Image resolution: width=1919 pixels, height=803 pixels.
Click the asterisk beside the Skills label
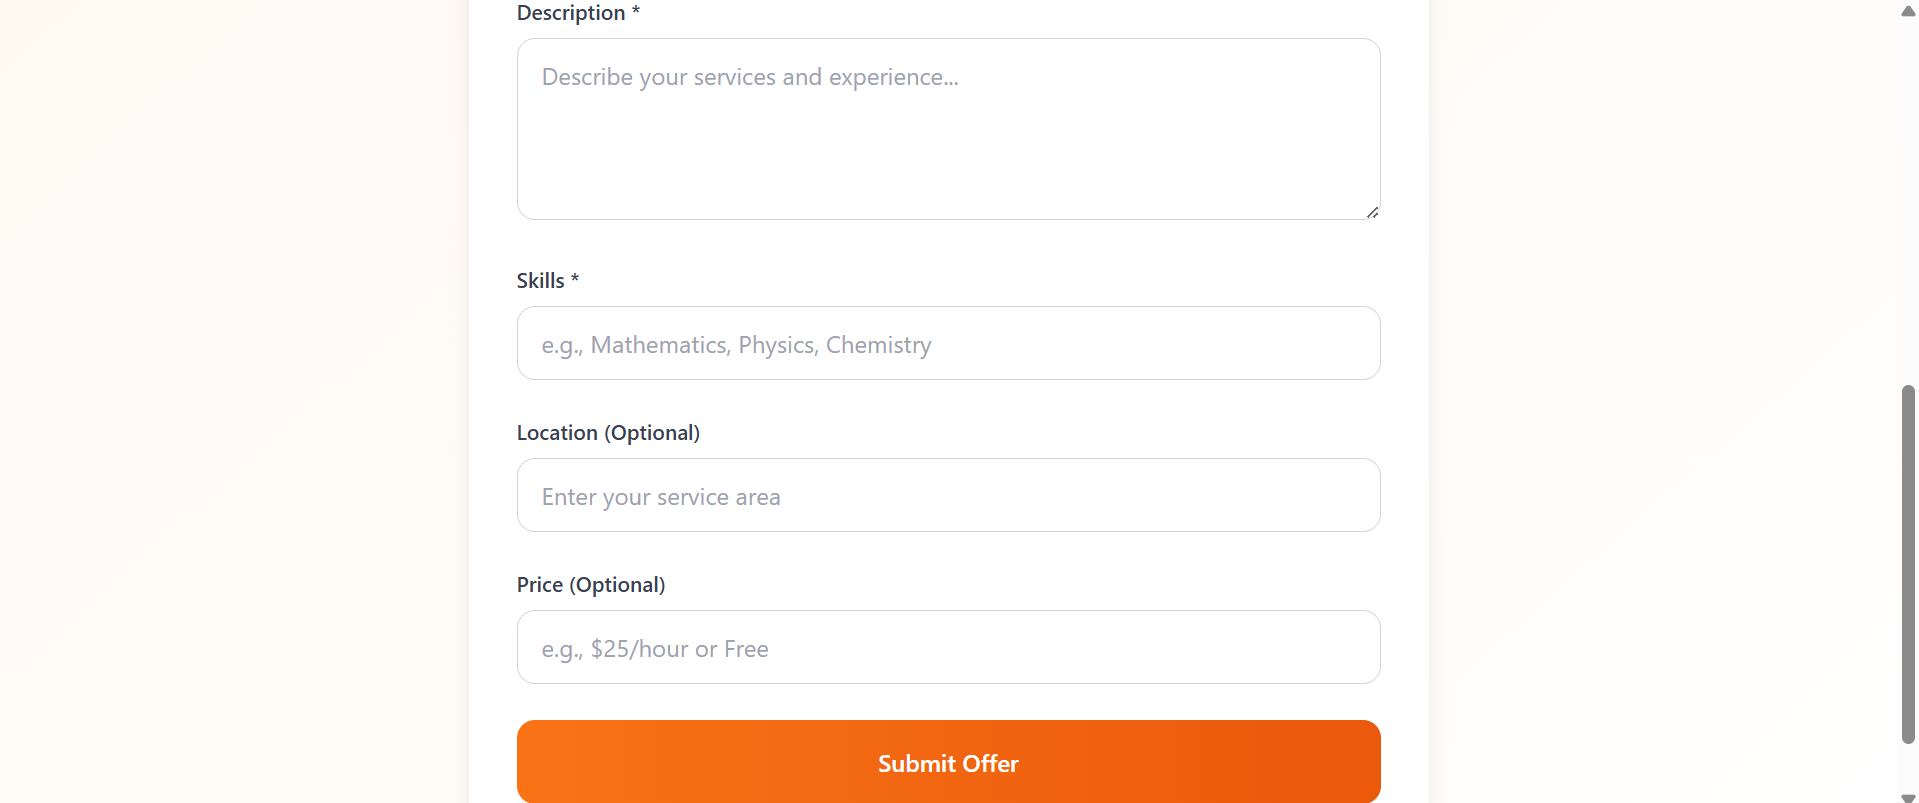coord(575,279)
